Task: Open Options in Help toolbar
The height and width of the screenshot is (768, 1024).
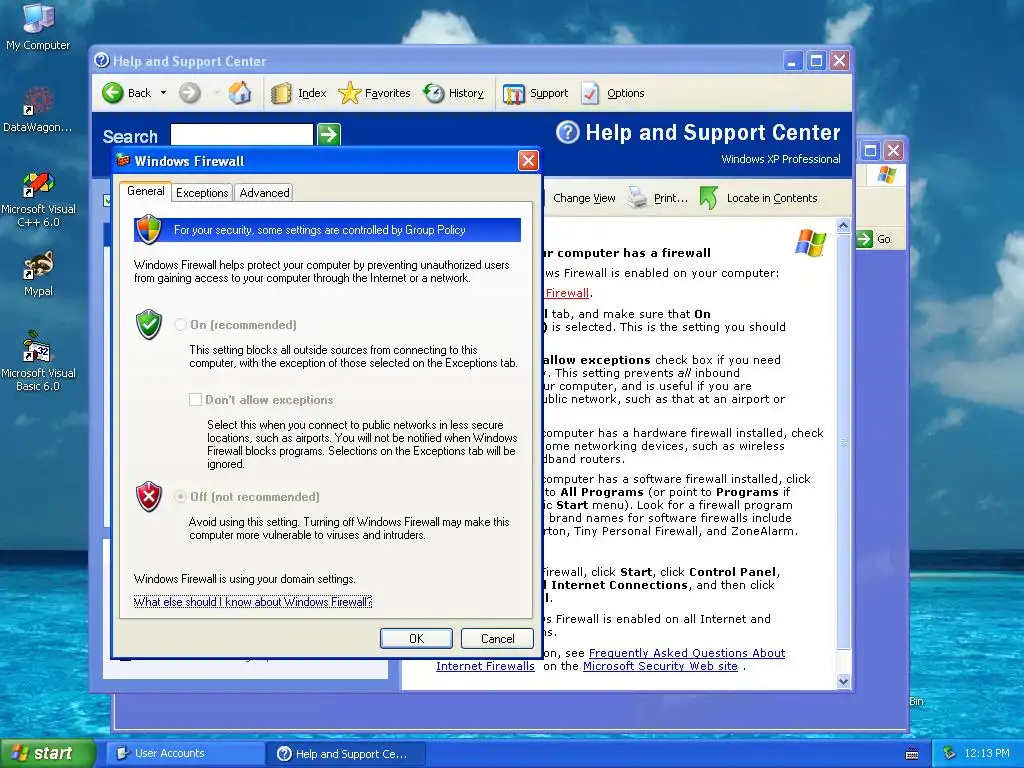Action: click(613, 93)
